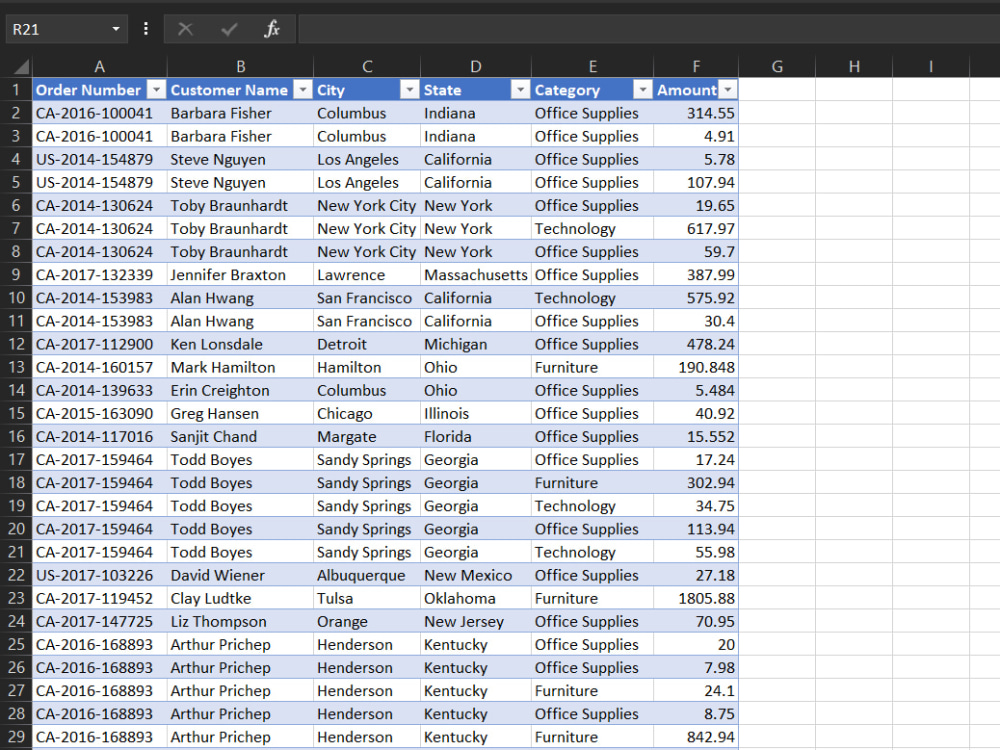Viewport: 1000px width, 750px height.
Task: Open the filter dropdown on State header
Action: (519, 90)
